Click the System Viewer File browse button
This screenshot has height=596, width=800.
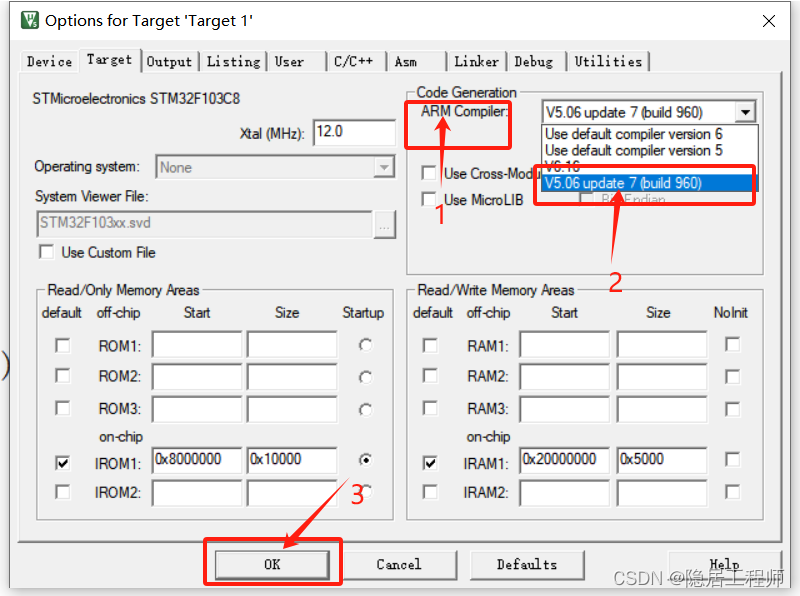(385, 225)
